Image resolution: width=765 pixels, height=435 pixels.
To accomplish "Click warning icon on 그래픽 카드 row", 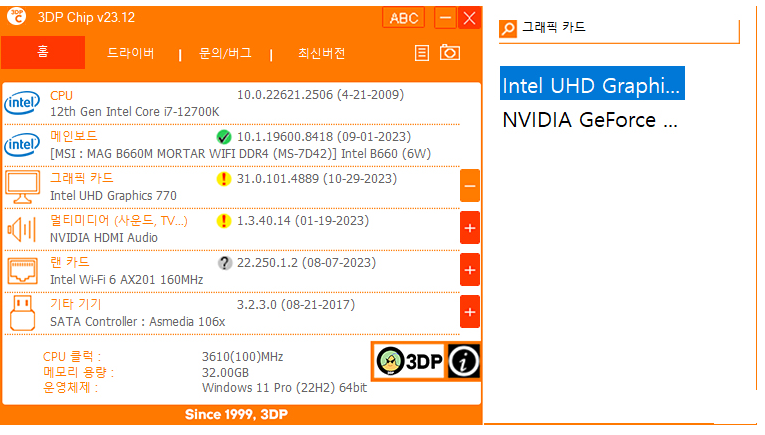I will pos(224,179).
